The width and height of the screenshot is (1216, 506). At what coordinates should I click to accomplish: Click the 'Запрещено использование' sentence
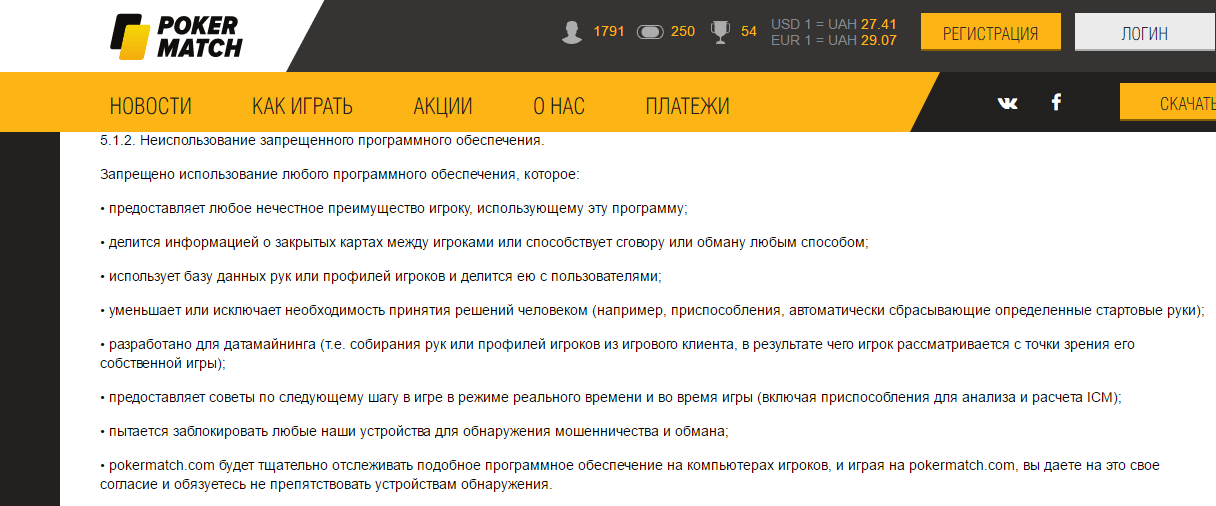click(340, 174)
